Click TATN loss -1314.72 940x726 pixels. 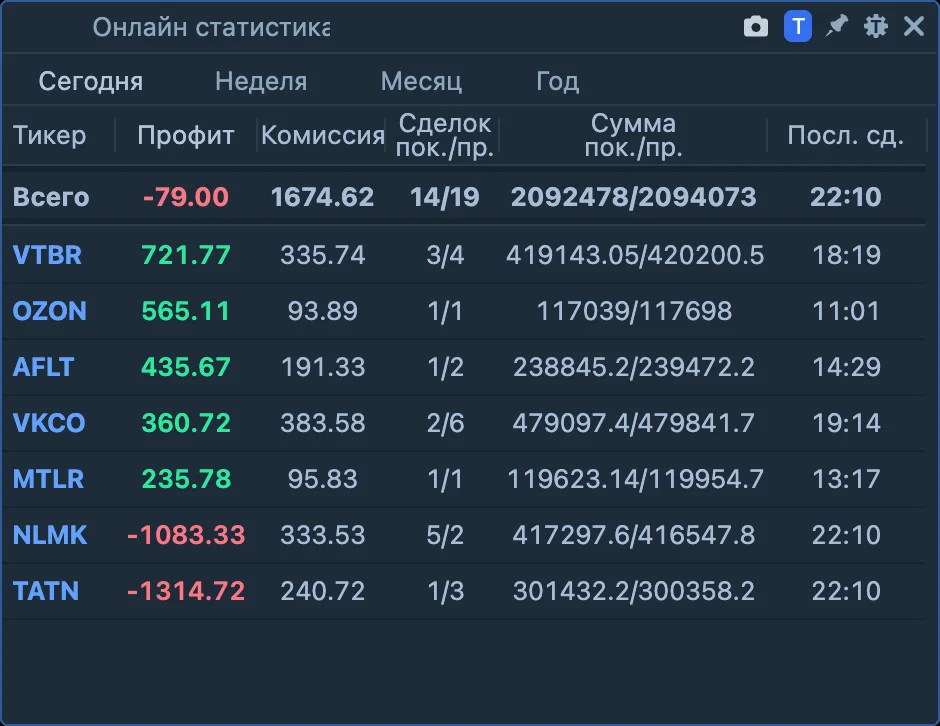pyautogui.click(x=186, y=591)
